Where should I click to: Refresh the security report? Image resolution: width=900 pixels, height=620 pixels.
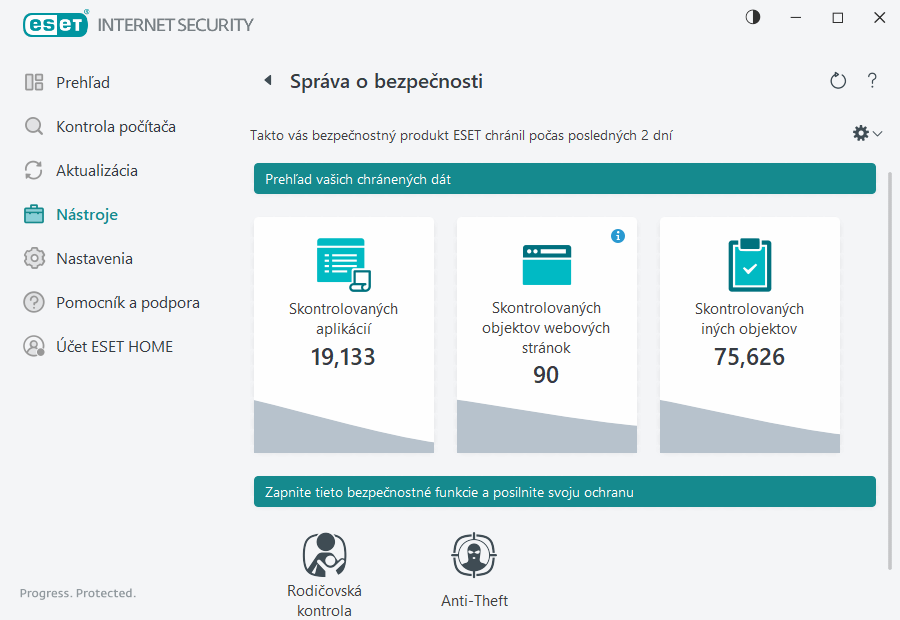coord(838,81)
